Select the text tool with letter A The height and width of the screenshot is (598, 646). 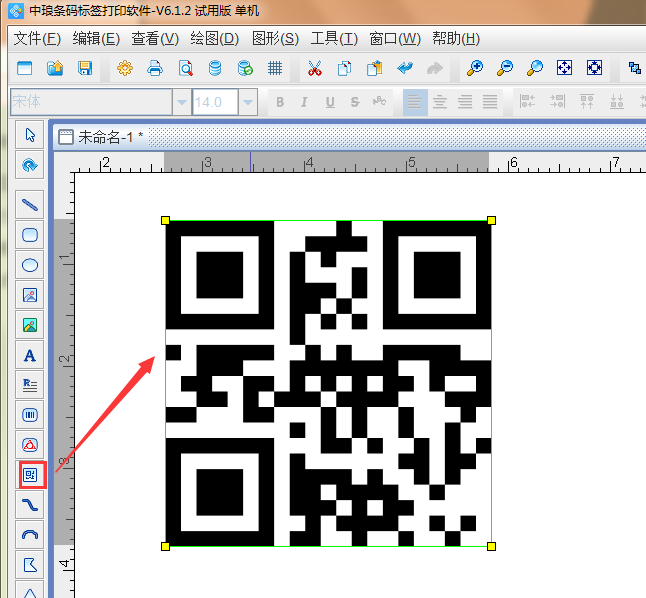pyautogui.click(x=30, y=355)
